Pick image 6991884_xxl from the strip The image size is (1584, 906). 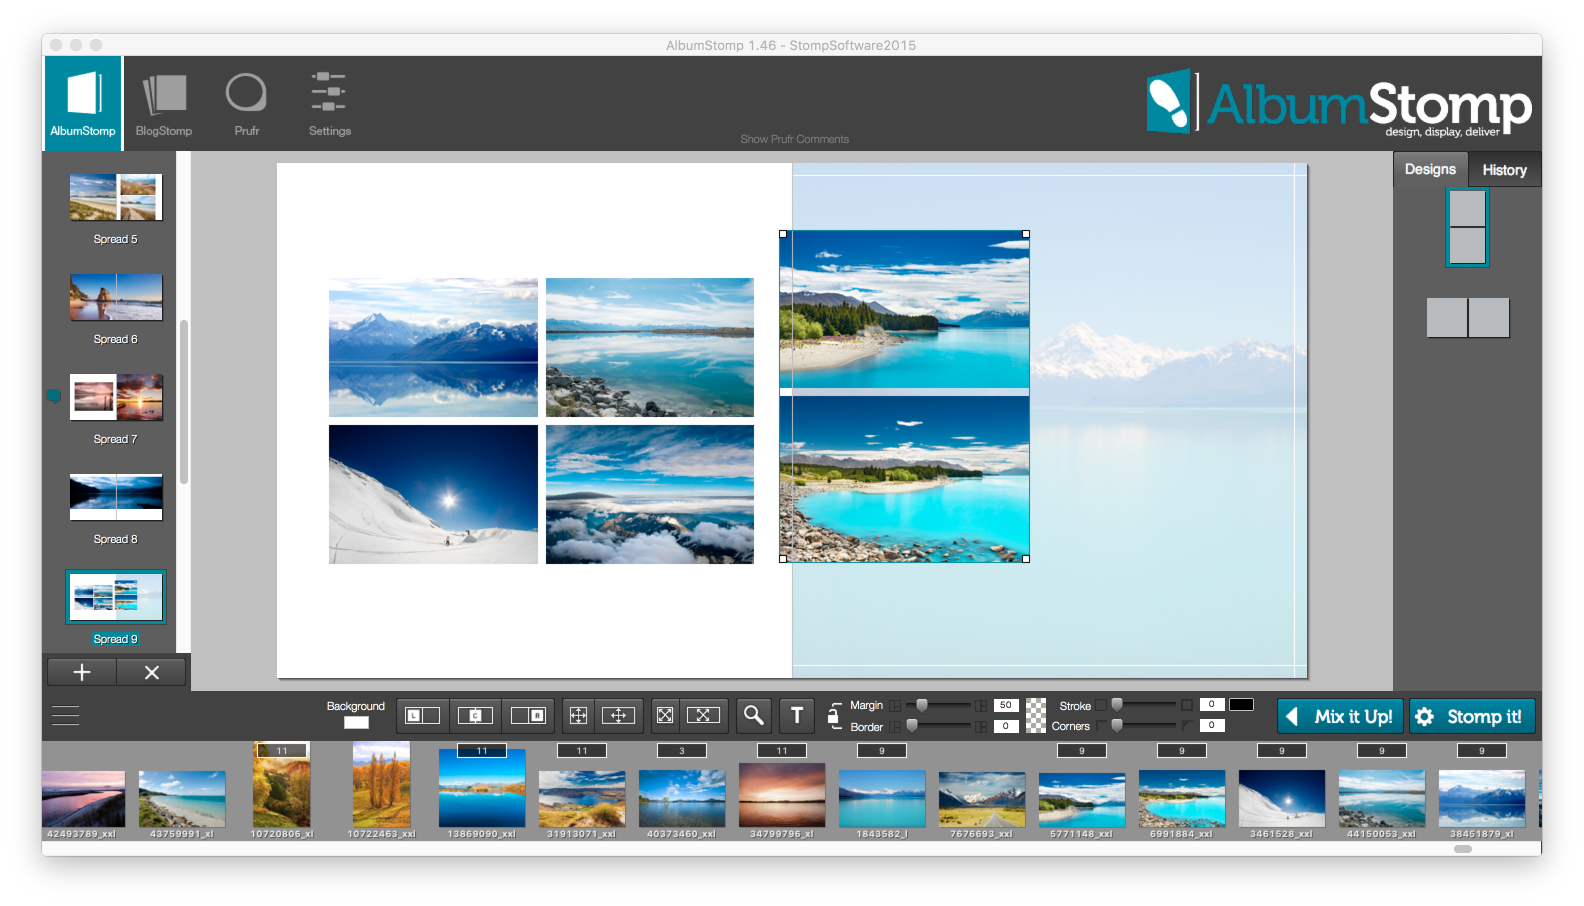point(1182,799)
